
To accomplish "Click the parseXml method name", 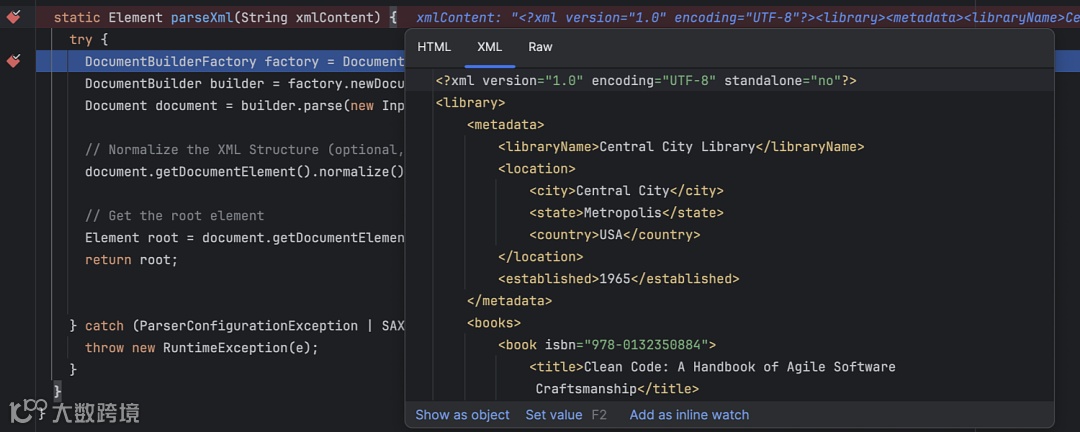I will pos(202,17).
